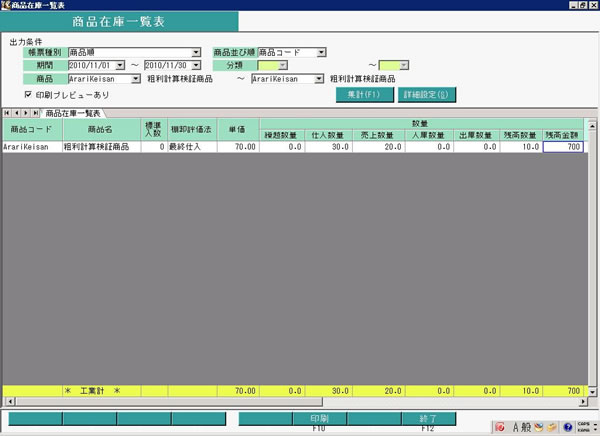Viewport: 600px width, 436px height.
Task: Click the CAPS KANA indicator
Action: pos(584,427)
